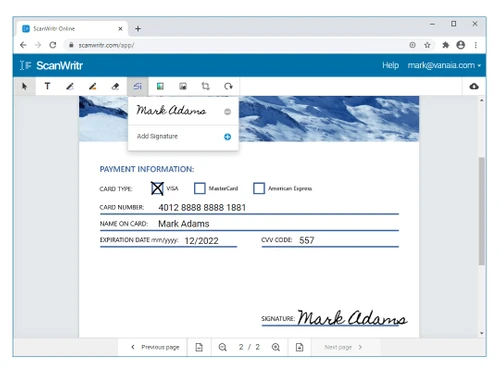The width and height of the screenshot is (500, 375).
Task: Open browser extensions puzzle icon
Action: (446, 45)
